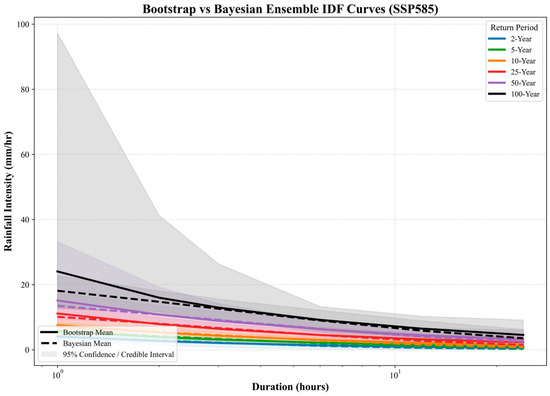This screenshot has height=396, width=550.
Task: Click the 100-Year black legend line
Action: click(497, 94)
